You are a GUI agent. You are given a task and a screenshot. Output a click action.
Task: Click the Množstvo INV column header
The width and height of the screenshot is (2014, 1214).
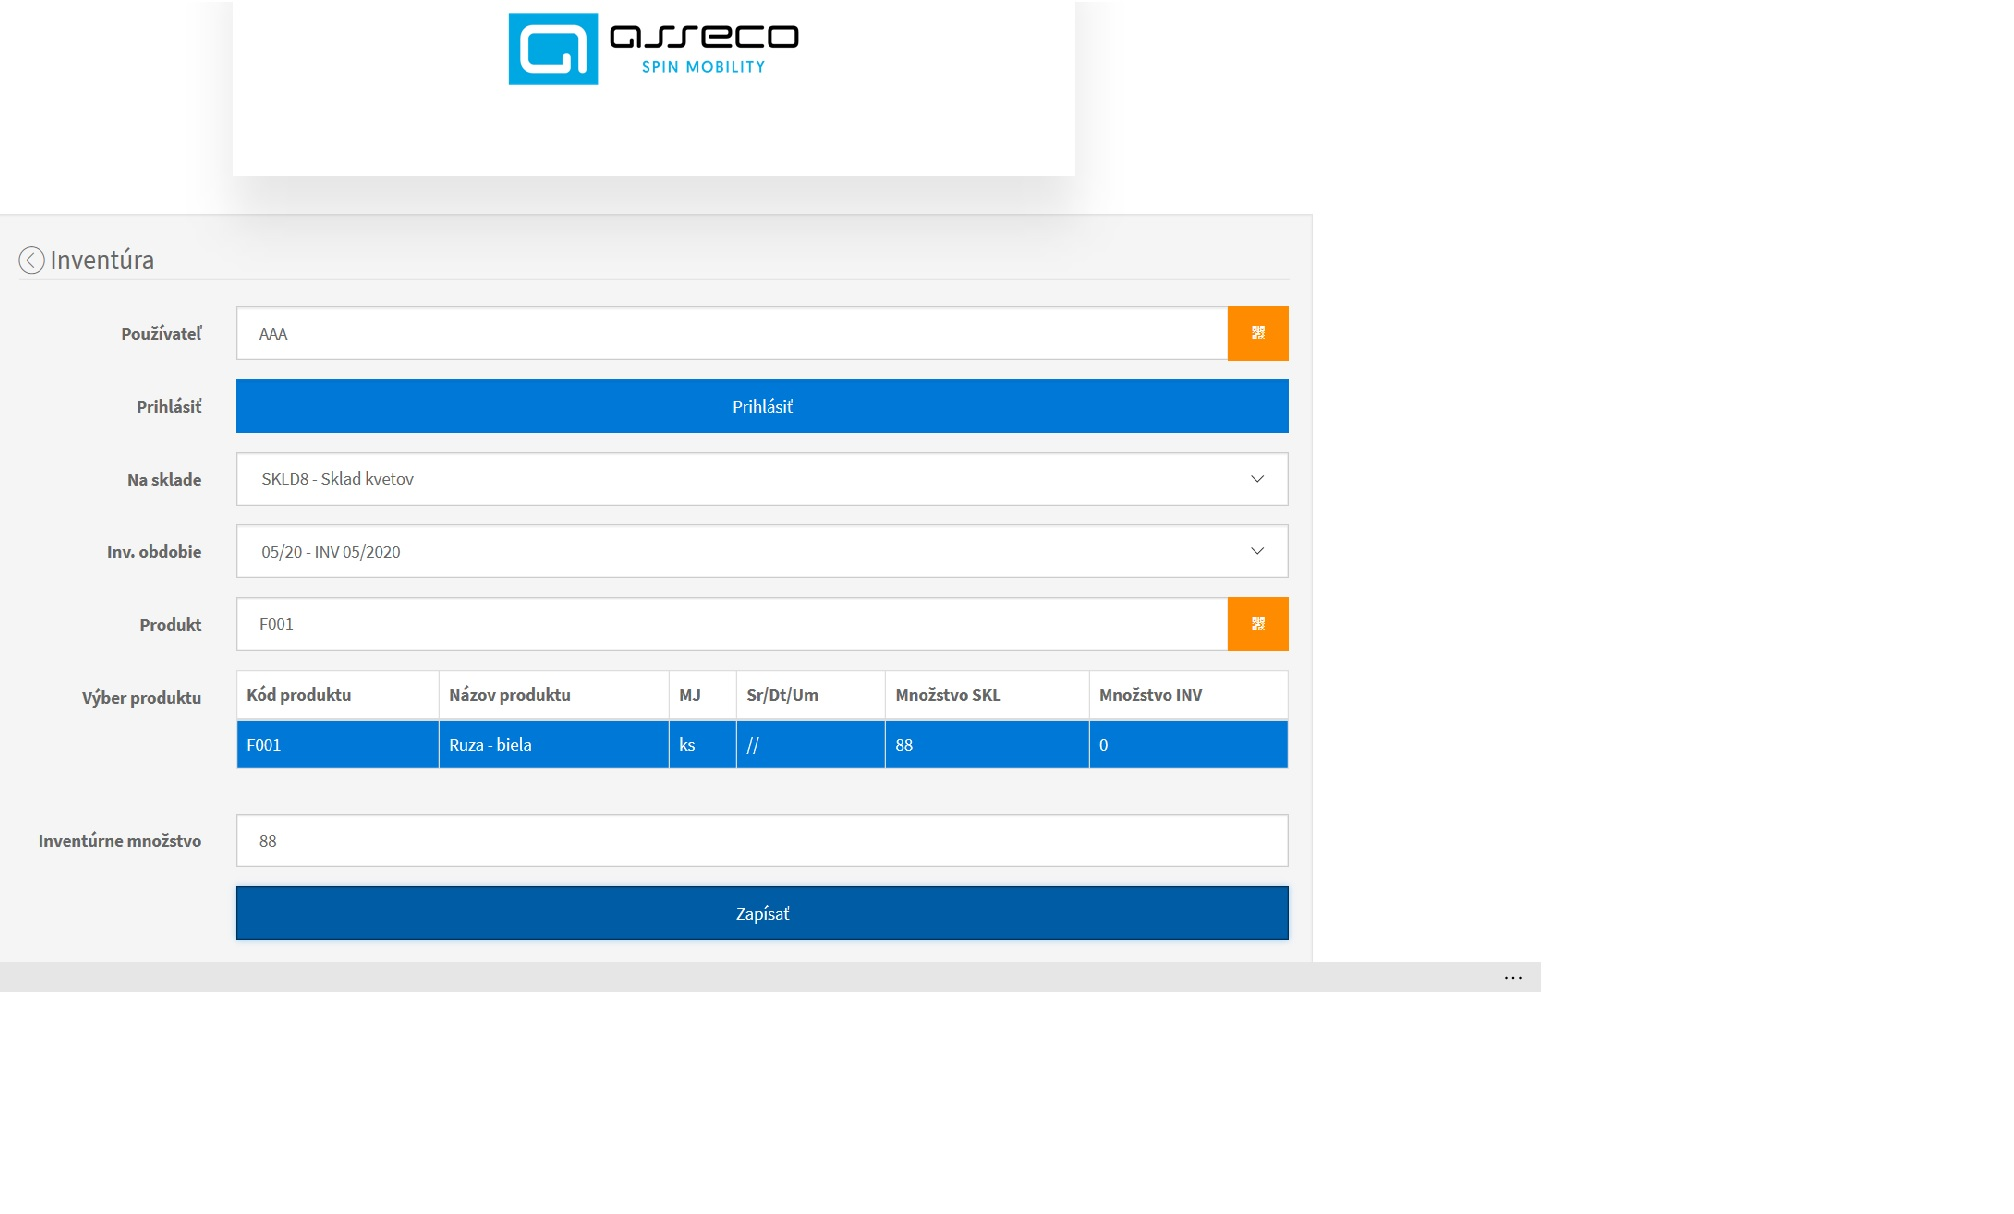1189,695
